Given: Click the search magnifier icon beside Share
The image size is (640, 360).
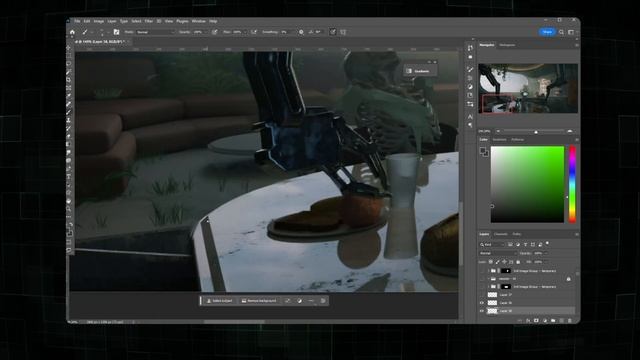Looking at the screenshot, I should point(562,32).
